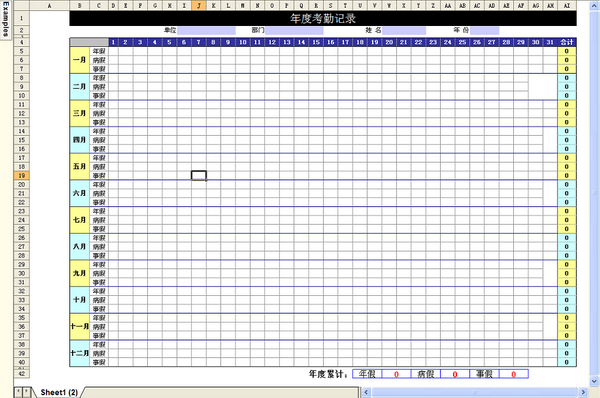
Task: Select the 年度考勤记录 title cell
Action: (x=323, y=18)
